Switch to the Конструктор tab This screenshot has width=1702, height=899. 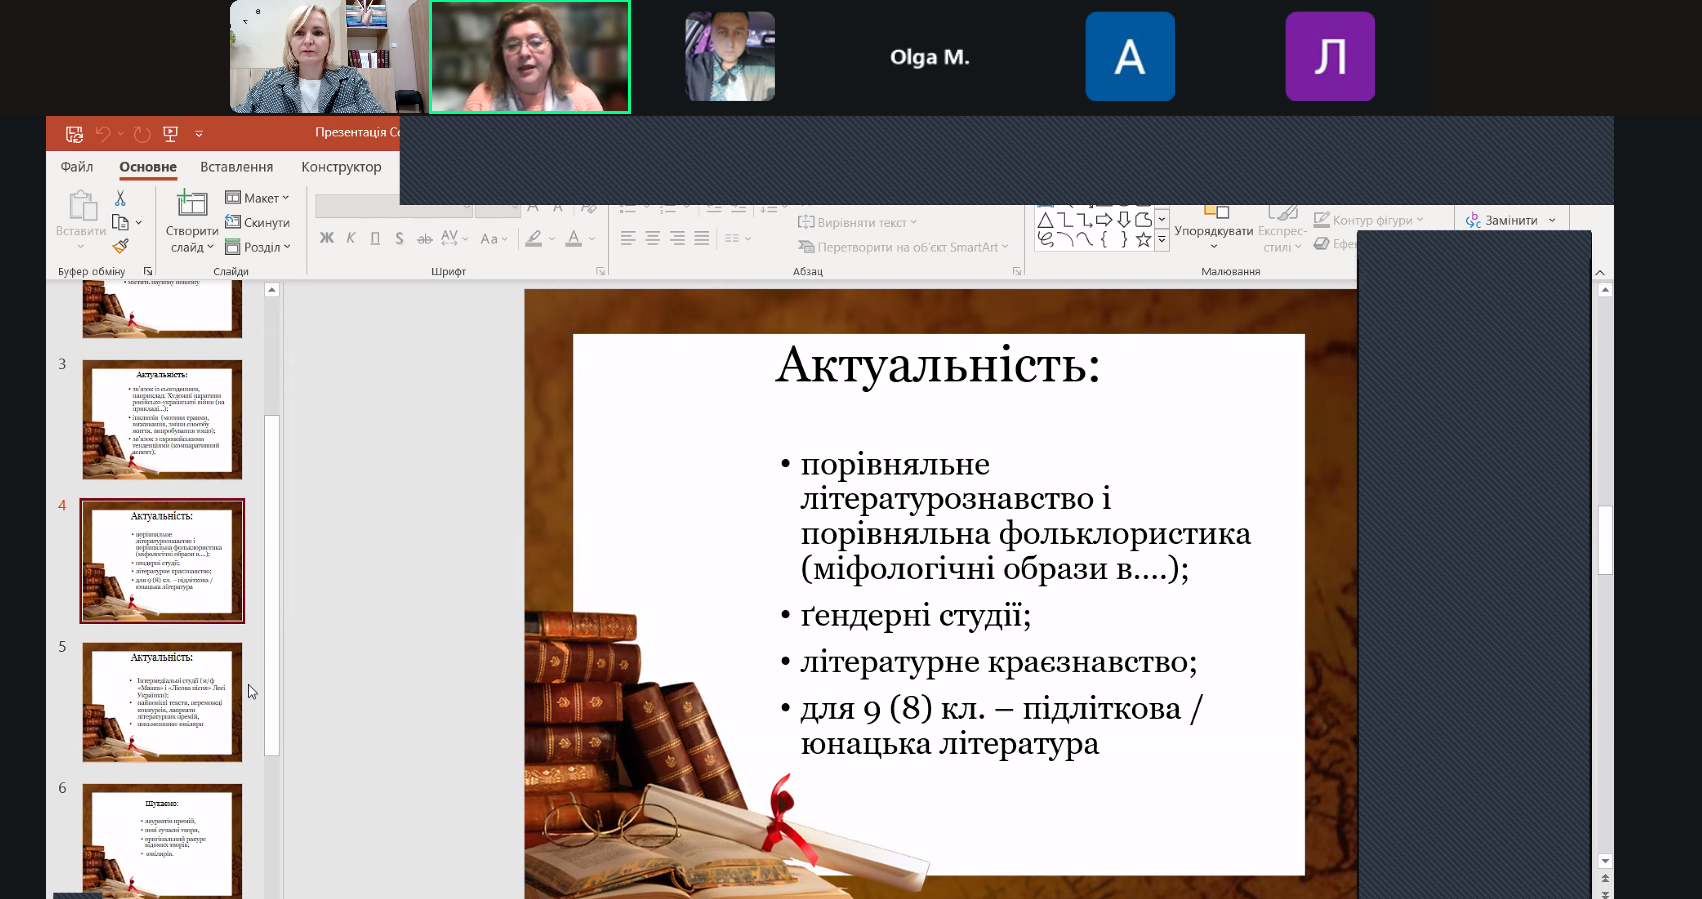(x=341, y=167)
